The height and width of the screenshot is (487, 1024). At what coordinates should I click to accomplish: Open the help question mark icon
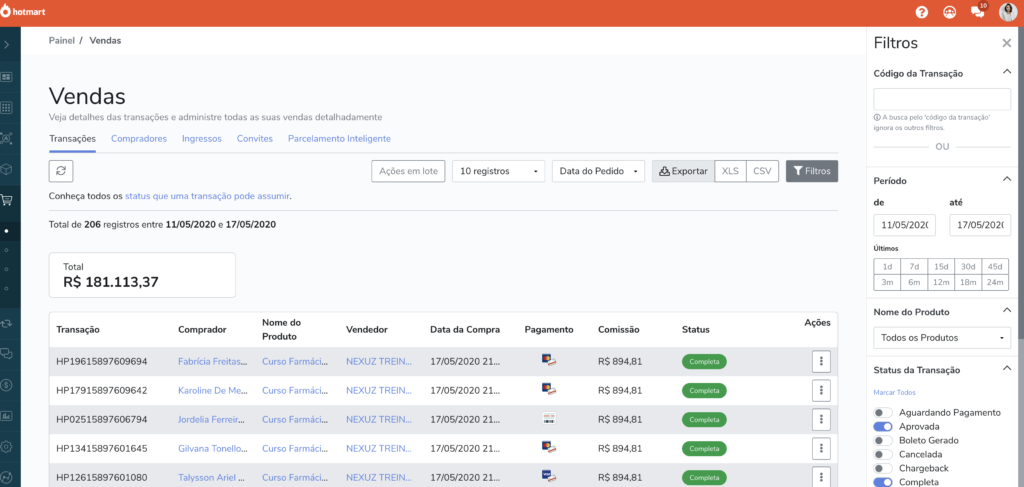tap(922, 13)
